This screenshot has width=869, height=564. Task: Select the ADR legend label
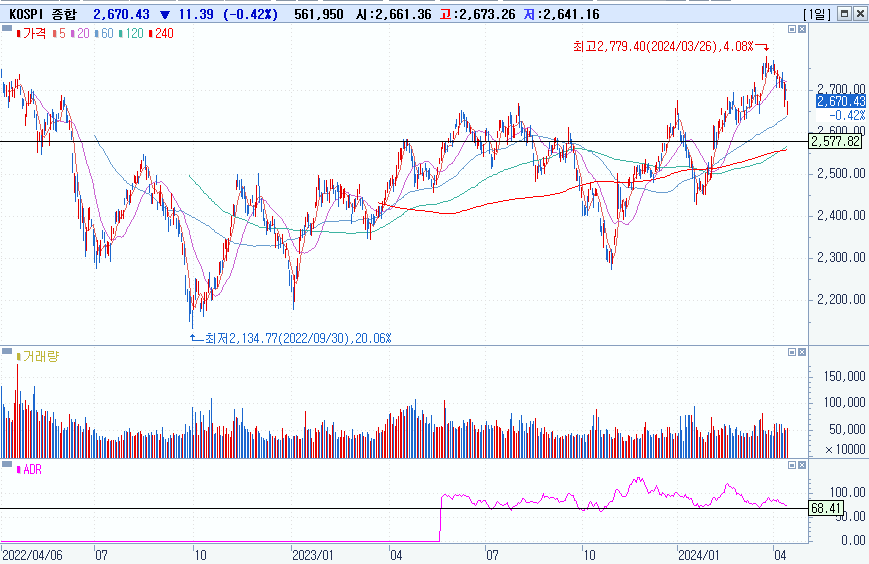point(29,470)
